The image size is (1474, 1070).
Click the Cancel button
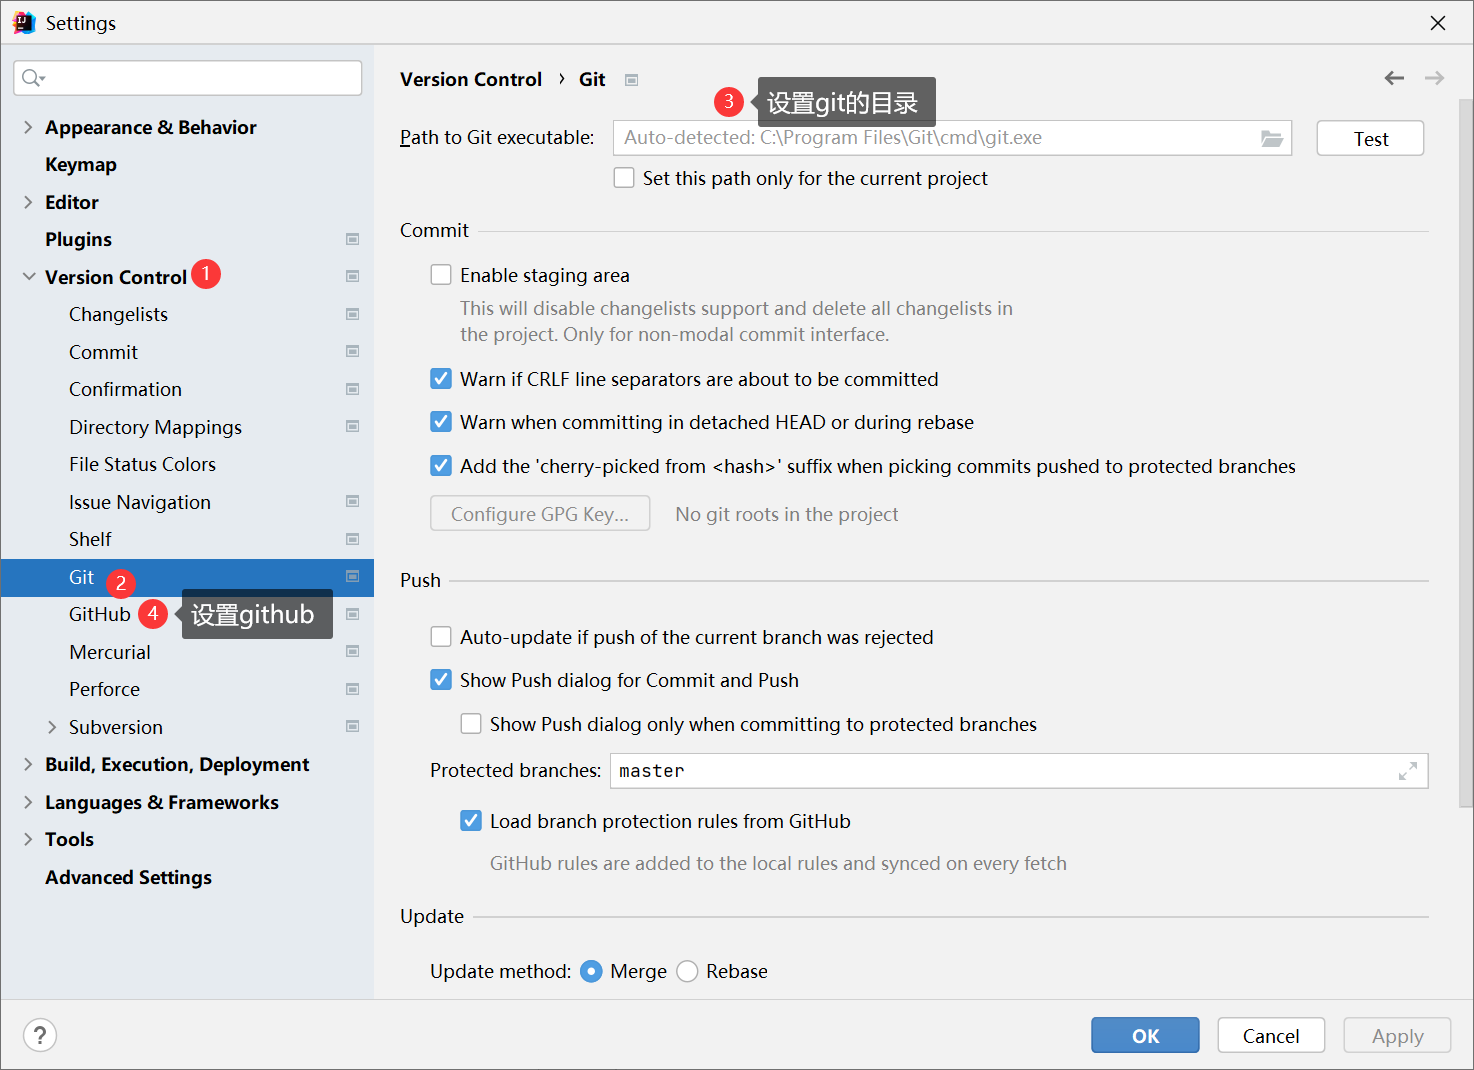1271,1036
